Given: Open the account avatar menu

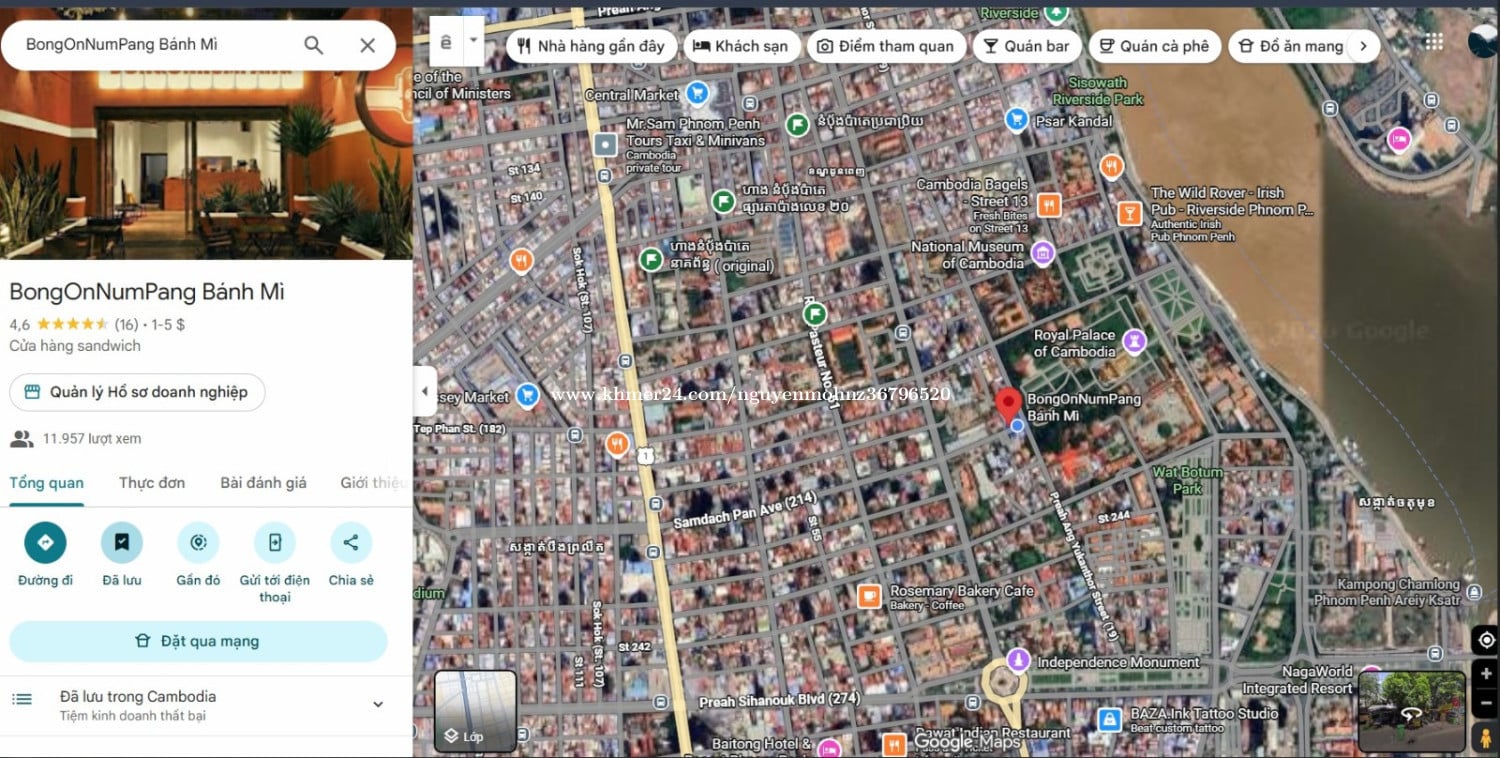Looking at the screenshot, I should [1484, 41].
